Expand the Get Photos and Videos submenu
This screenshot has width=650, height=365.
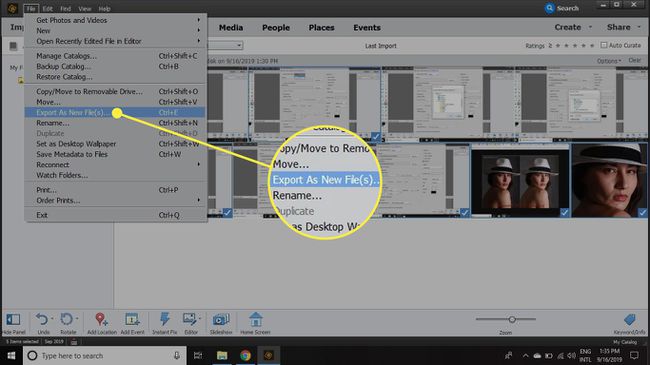199,19
